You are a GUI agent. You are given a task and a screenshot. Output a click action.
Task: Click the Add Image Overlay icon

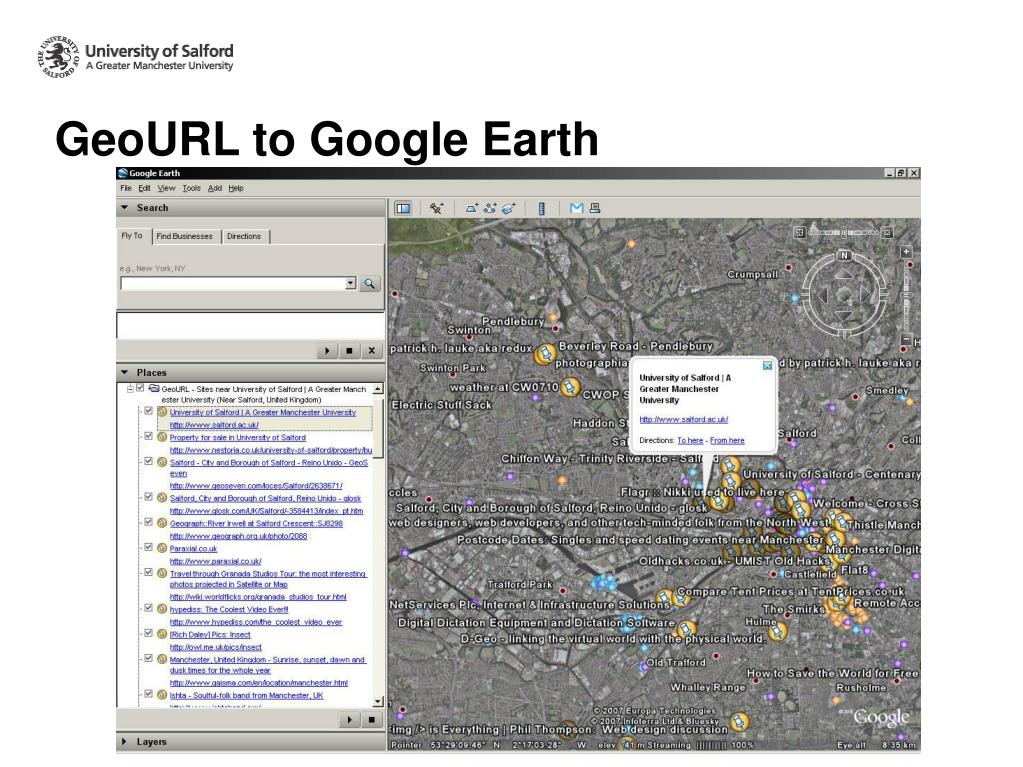pos(508,209)
